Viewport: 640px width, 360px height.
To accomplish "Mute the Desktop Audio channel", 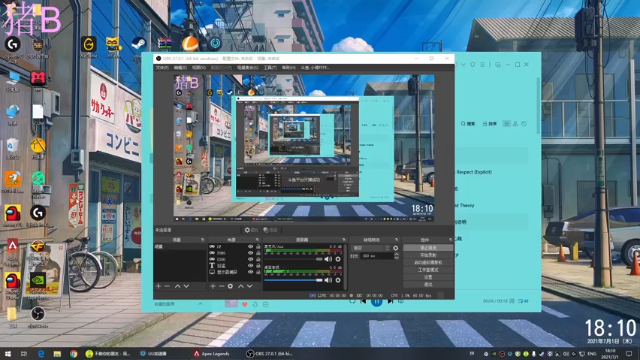I will [328, 280].
